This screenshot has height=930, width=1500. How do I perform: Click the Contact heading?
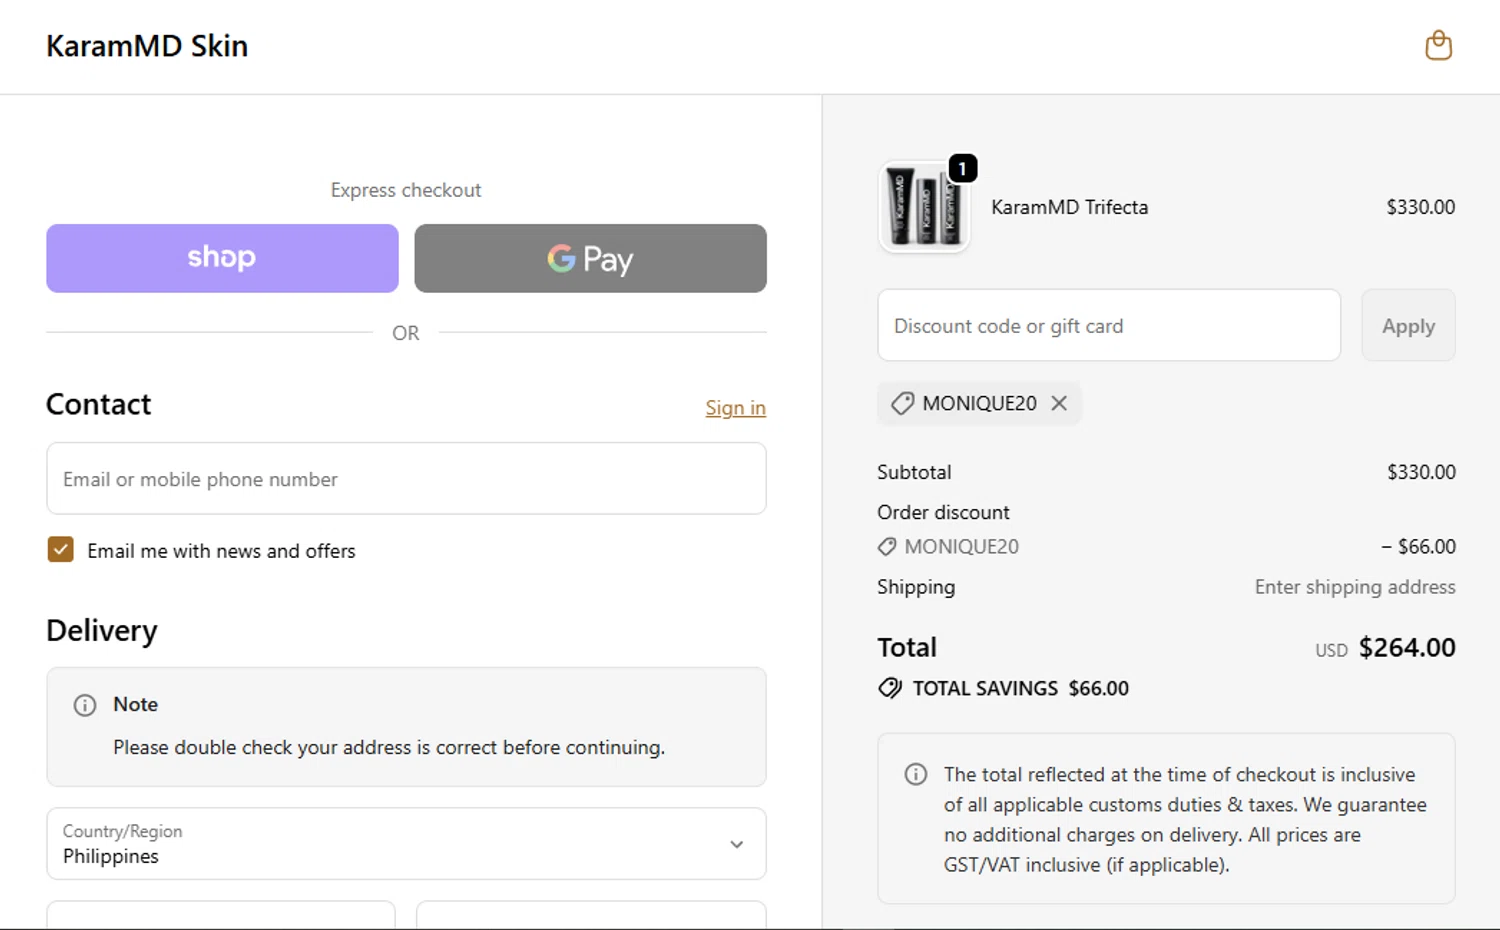[x=98, y=404]
